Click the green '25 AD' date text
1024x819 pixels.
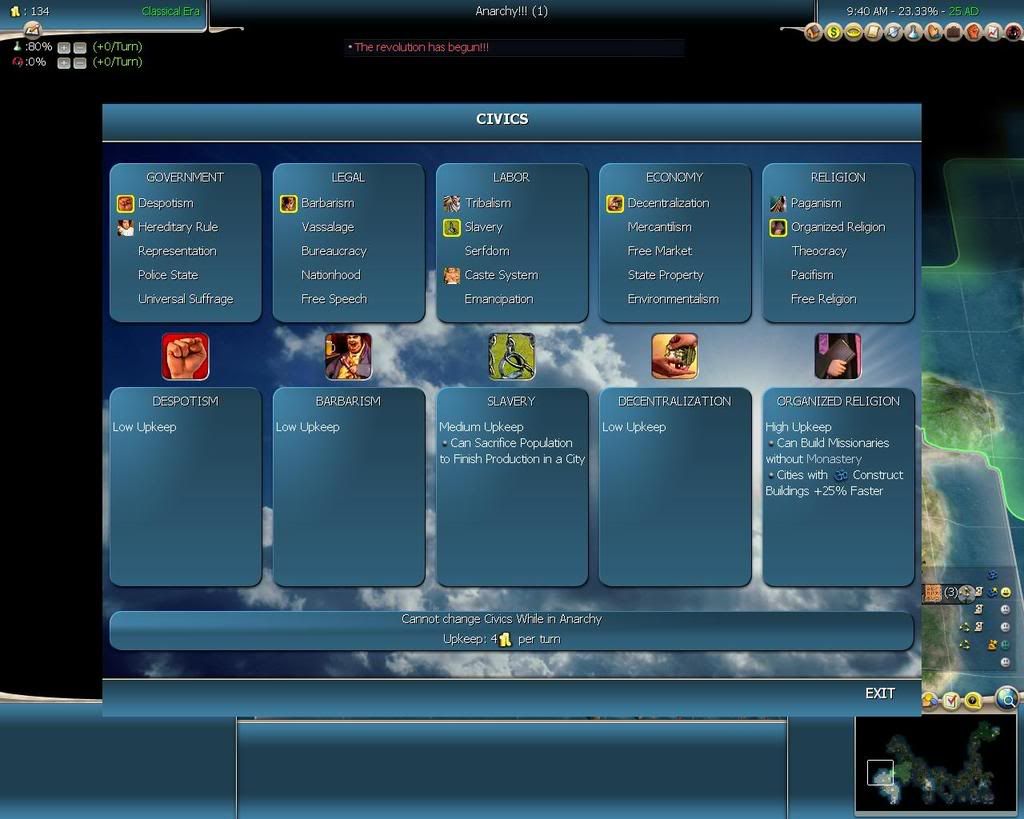tap(964, 11)
